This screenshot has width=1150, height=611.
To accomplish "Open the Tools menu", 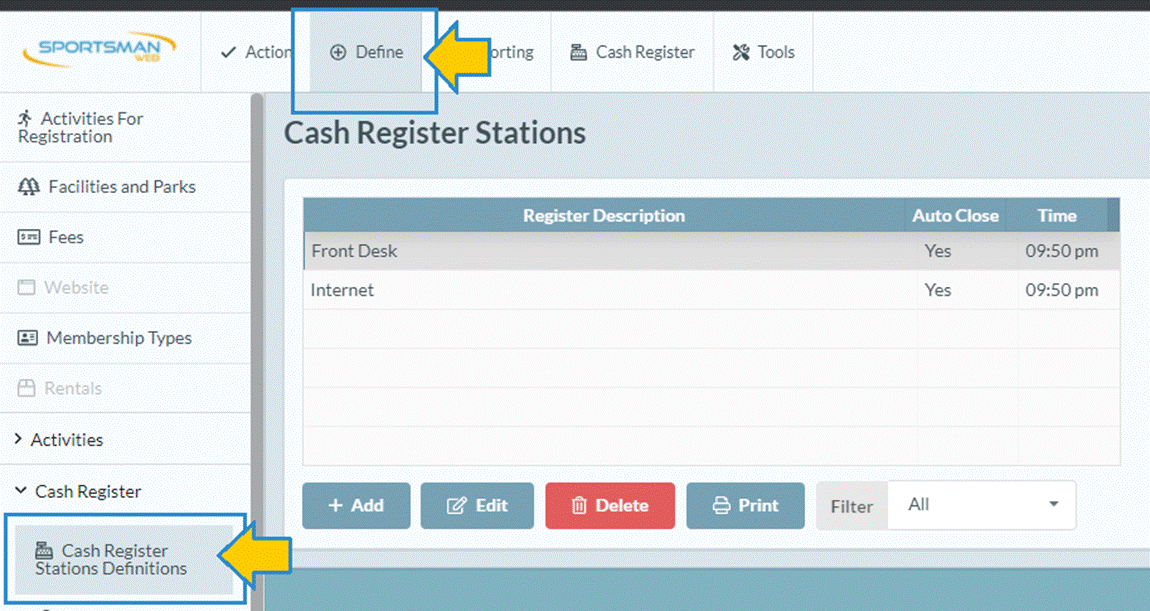I will (x=763, y=52).
